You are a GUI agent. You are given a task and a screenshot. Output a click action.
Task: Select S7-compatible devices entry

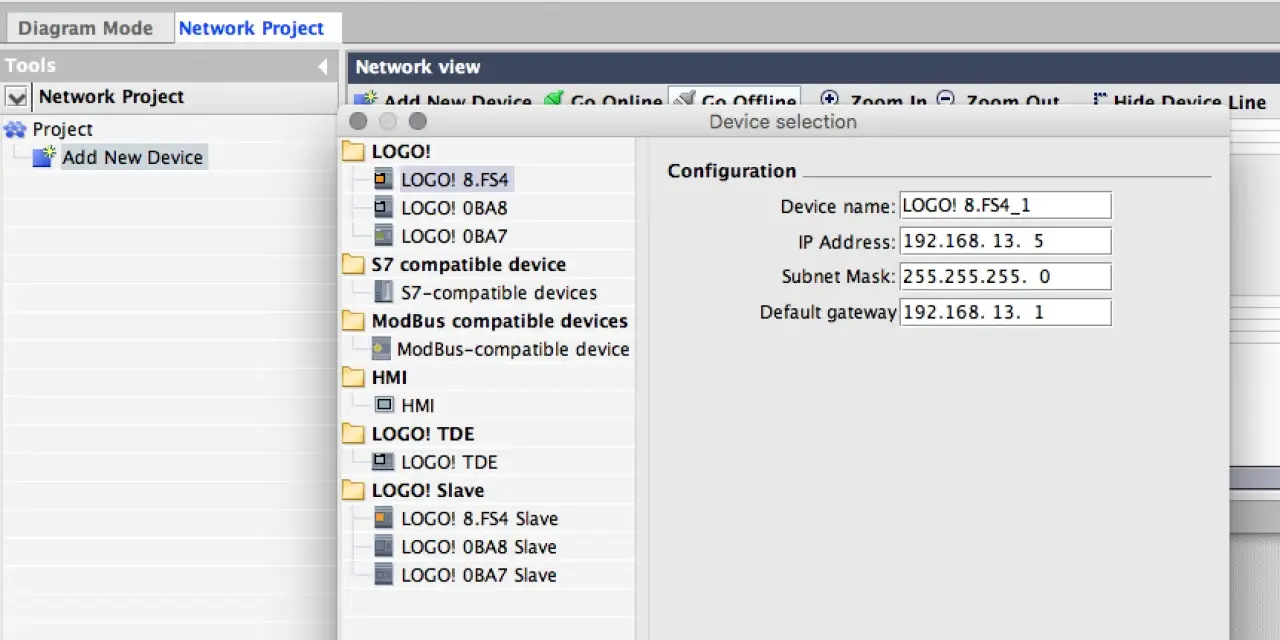[x=499, y=293]
